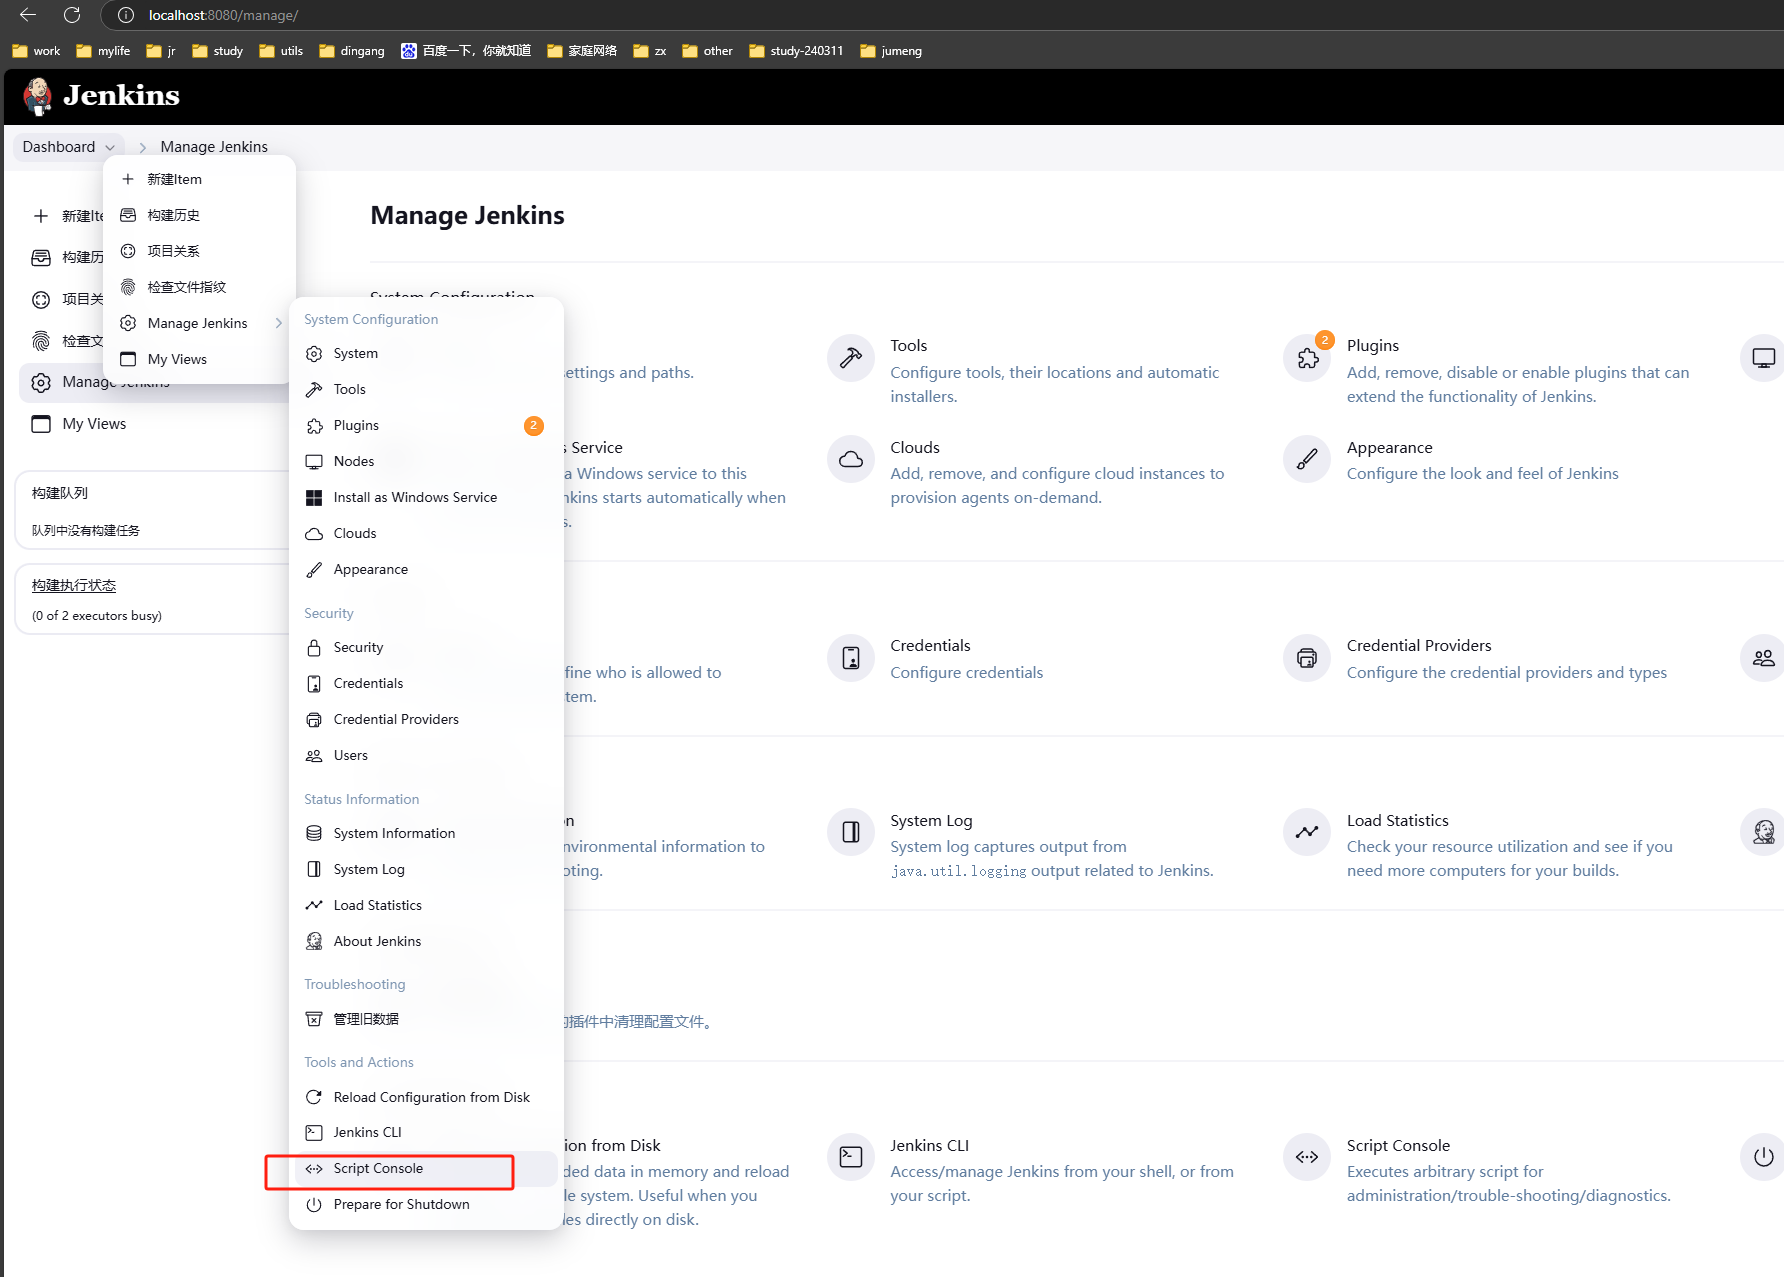Viewport: 1784px width, 1277px height.
Task: Open Install as Windows Service entry
Action: (x=414, y=497)
